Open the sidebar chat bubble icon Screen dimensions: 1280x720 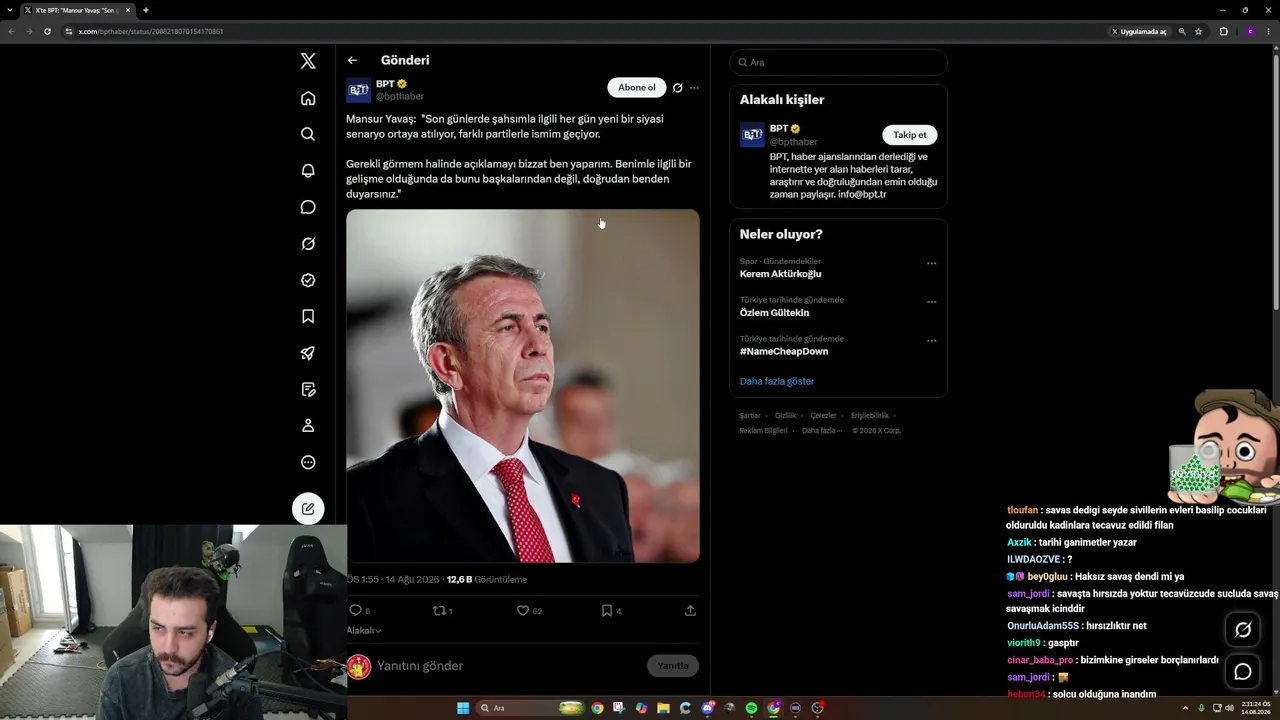(308, 207)
